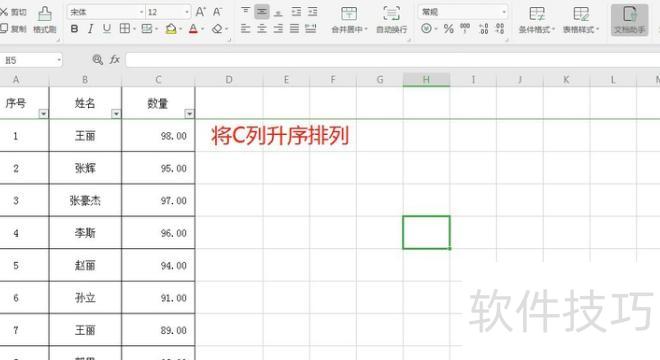The width and height of the screenshot is (660, 360).
Task: Click Merge and Center (合并居中)
Action: (349, 20)
